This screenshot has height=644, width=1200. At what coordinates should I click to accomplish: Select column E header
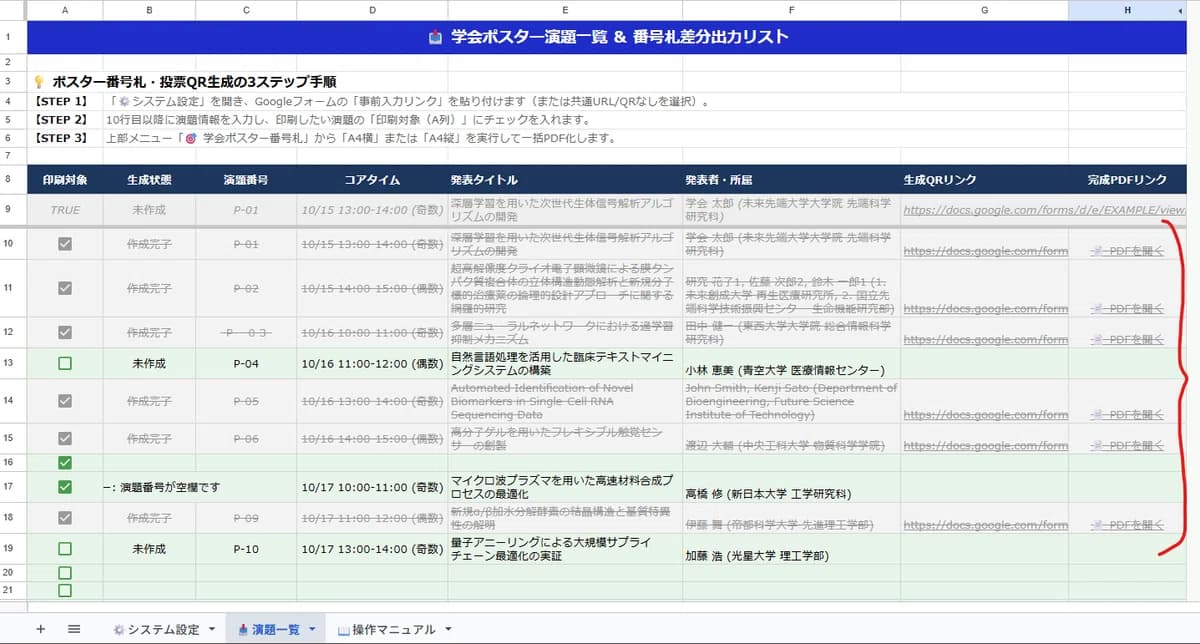(x=566, y=10)
